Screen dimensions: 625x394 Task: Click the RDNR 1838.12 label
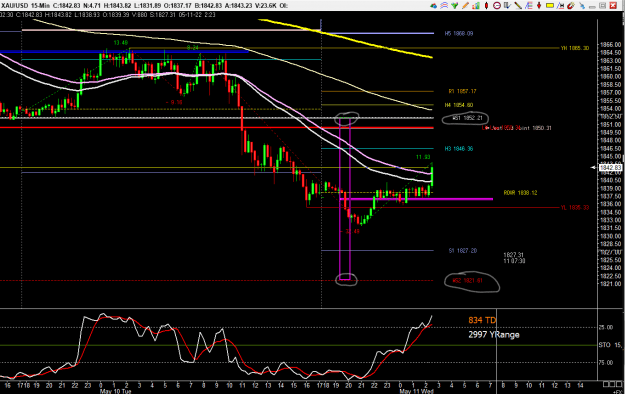[520, 193]
